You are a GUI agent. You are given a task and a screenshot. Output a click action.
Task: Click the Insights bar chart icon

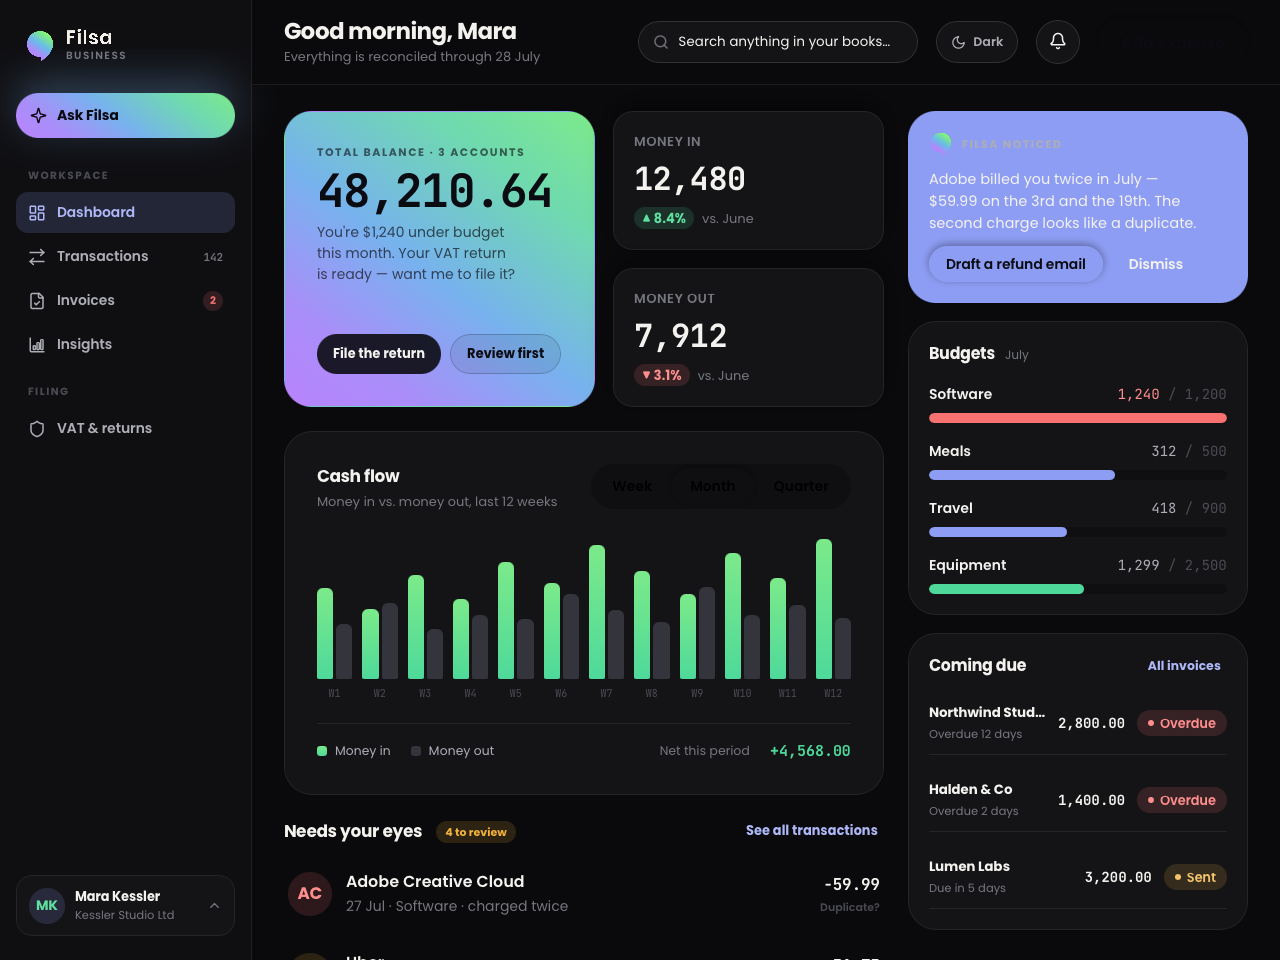37,345
